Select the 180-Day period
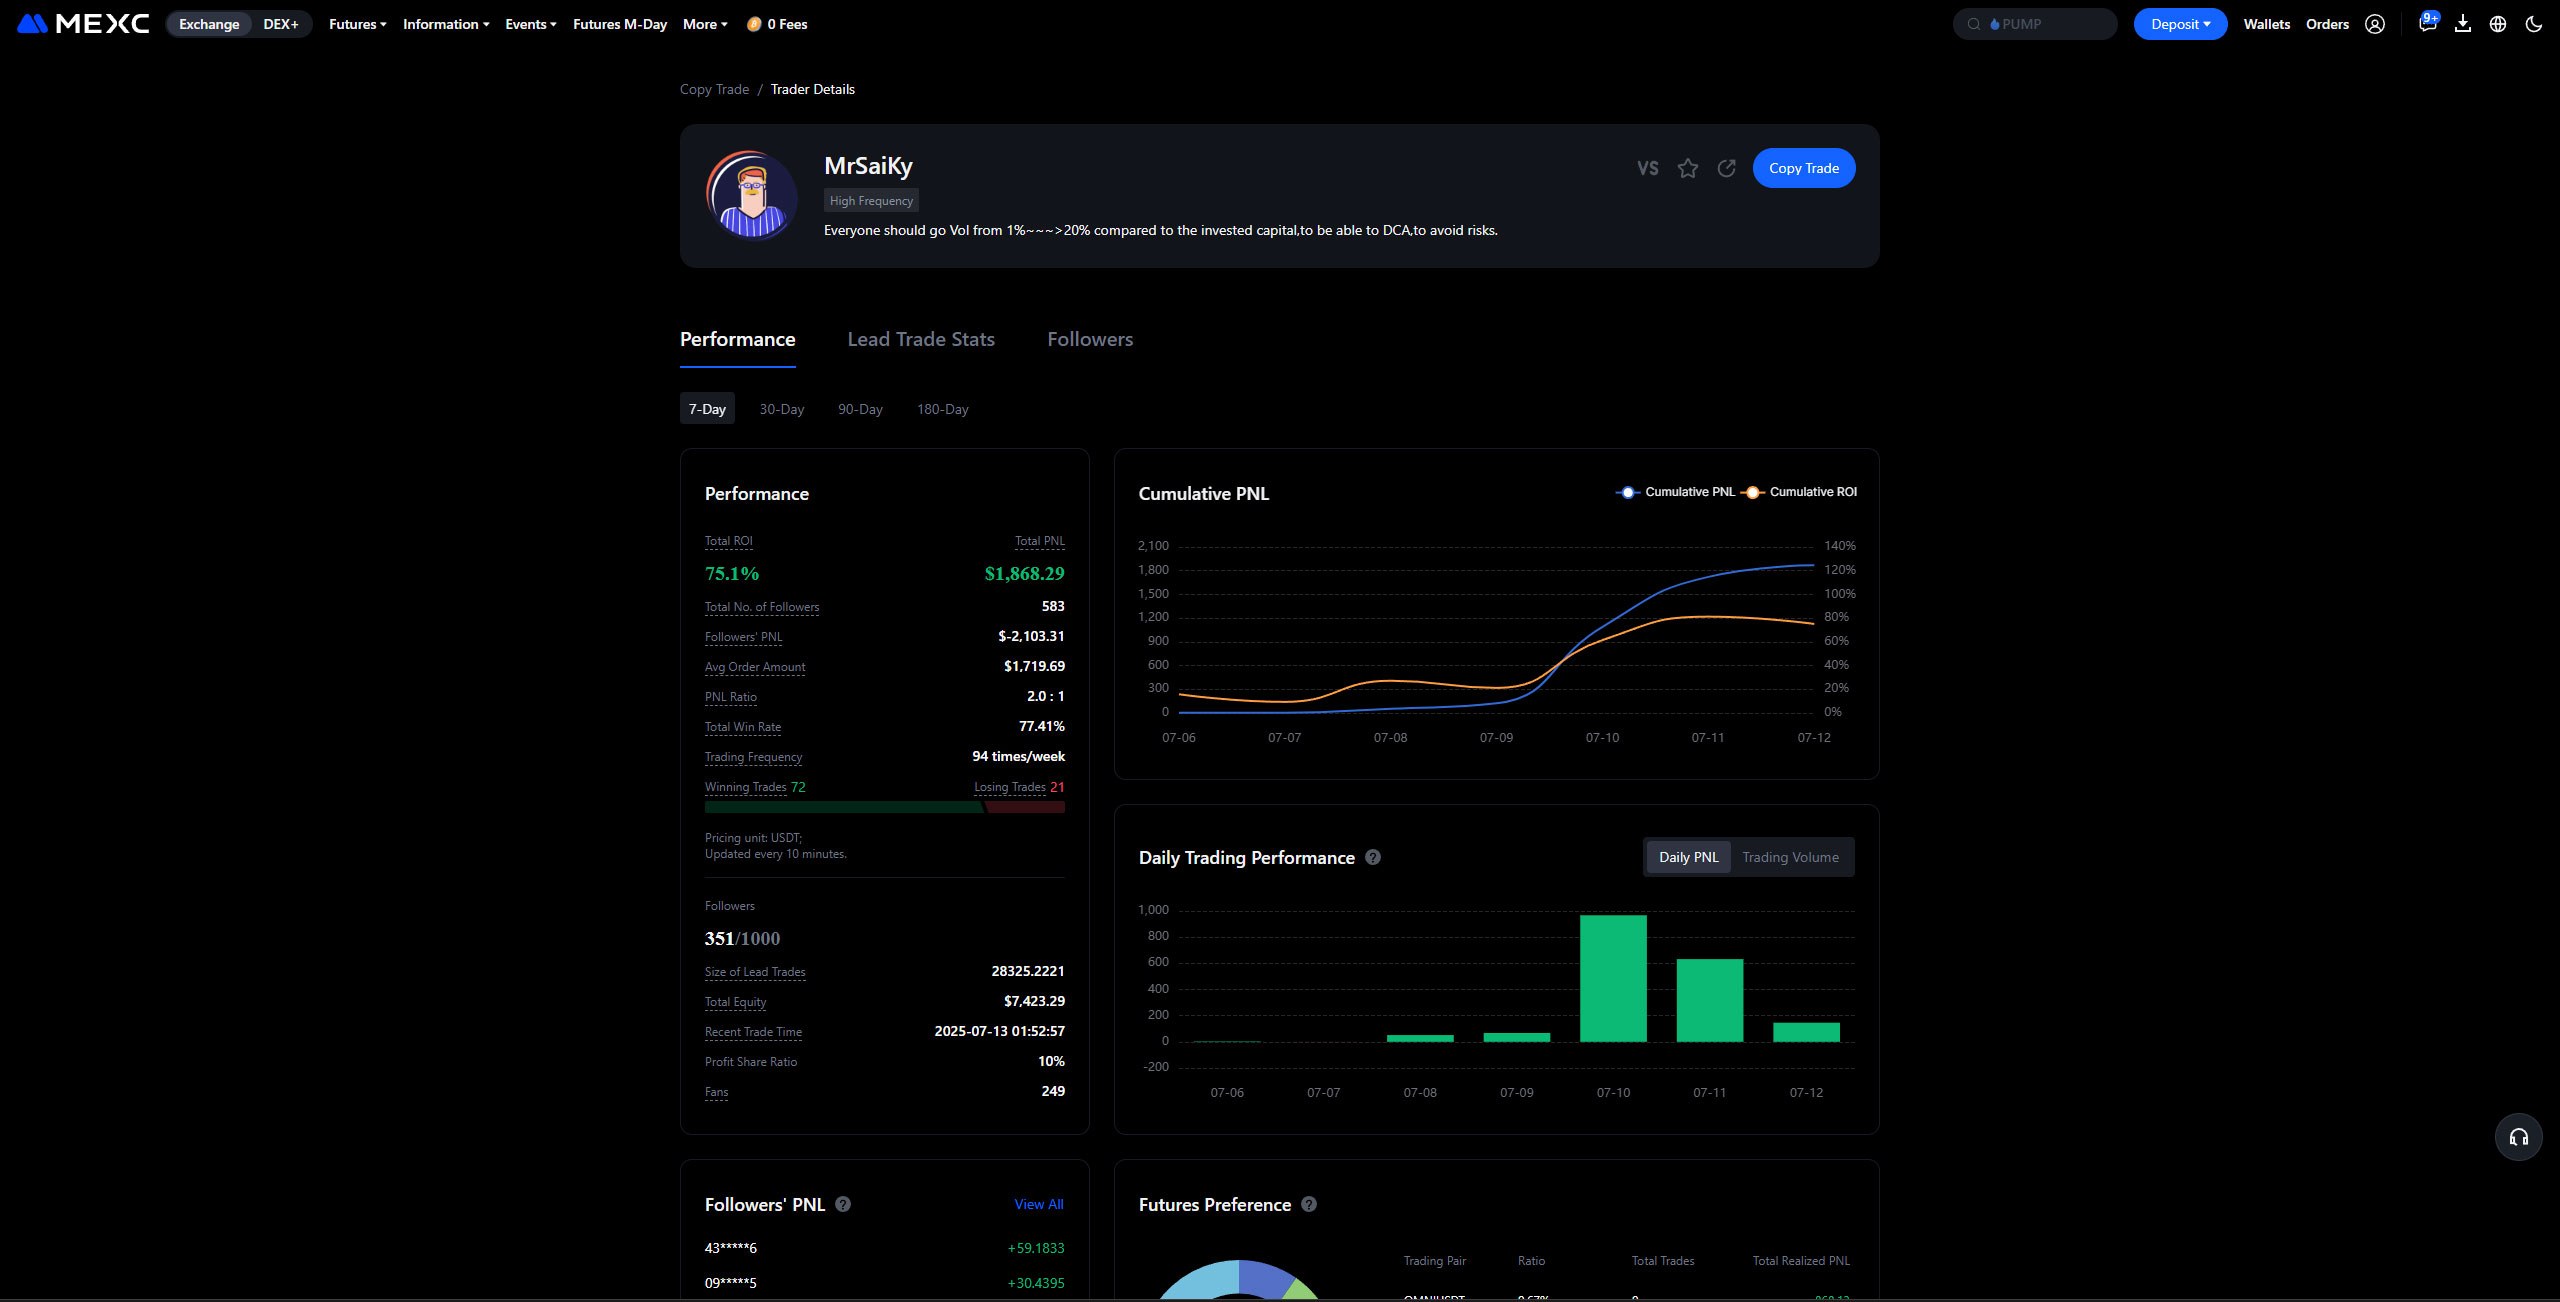The image size is (2560, 1302). point(943,409)
